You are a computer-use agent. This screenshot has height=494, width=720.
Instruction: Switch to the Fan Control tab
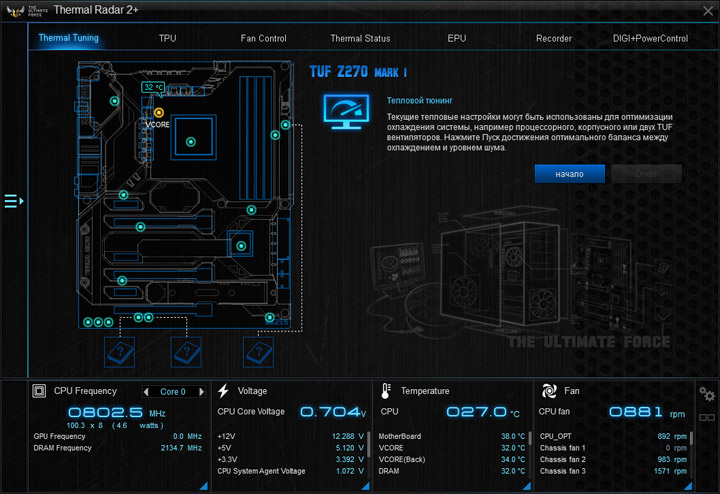point(263,38)
